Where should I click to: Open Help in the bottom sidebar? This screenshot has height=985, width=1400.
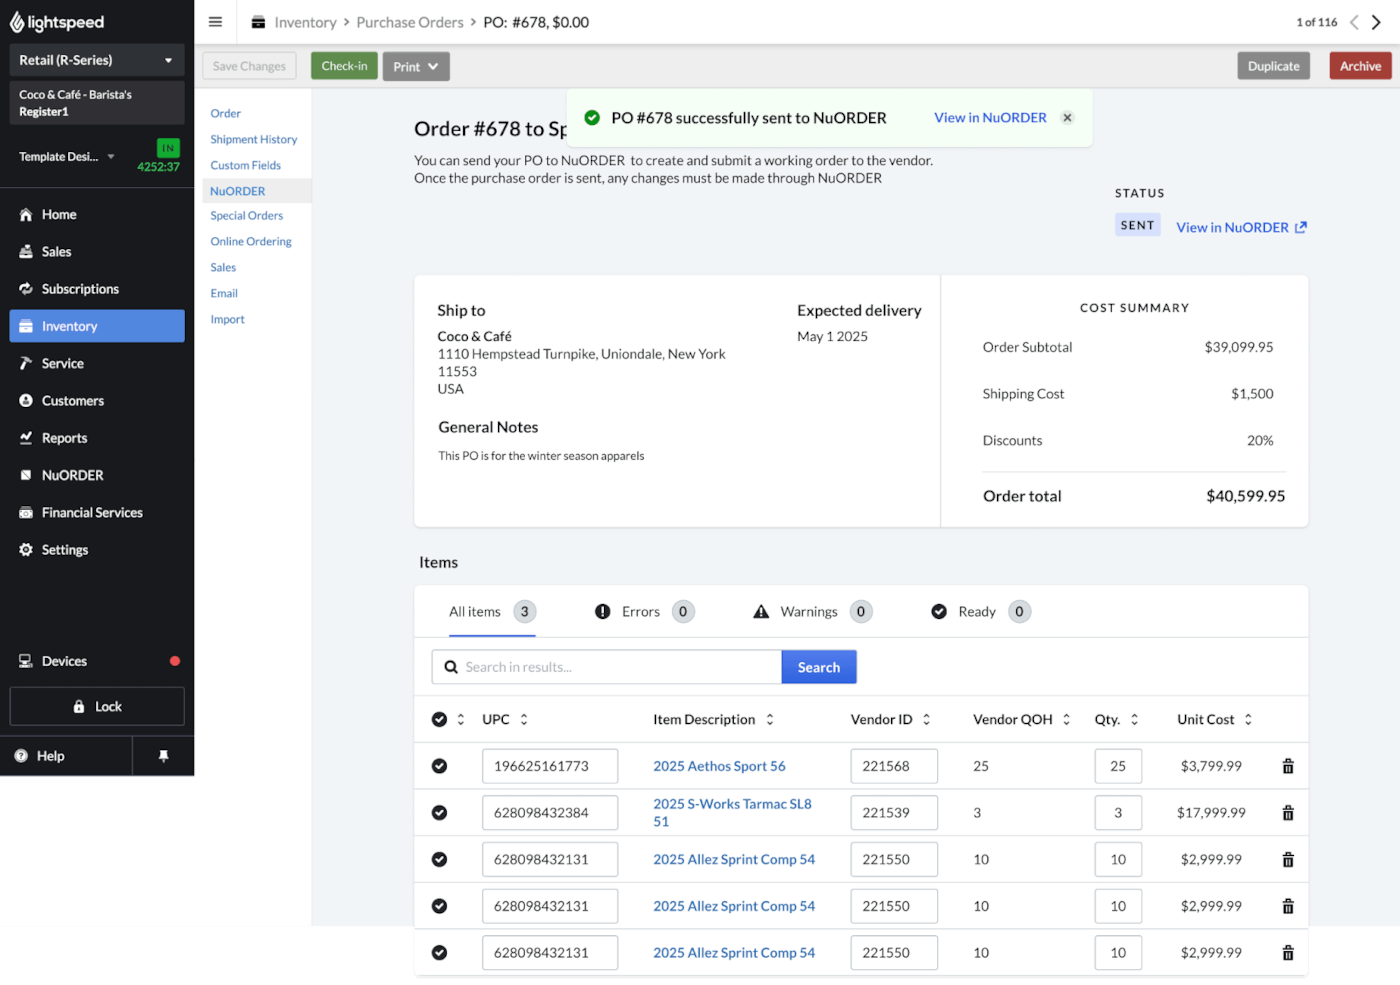(x=66, y=756)
